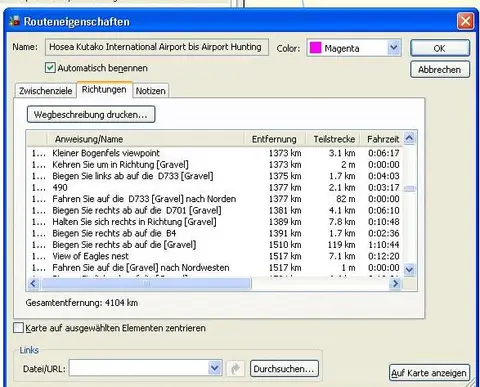This screenshot has width=480, height=387.
Task: Open the Notizen tab
Action: (x=151, y=91)
